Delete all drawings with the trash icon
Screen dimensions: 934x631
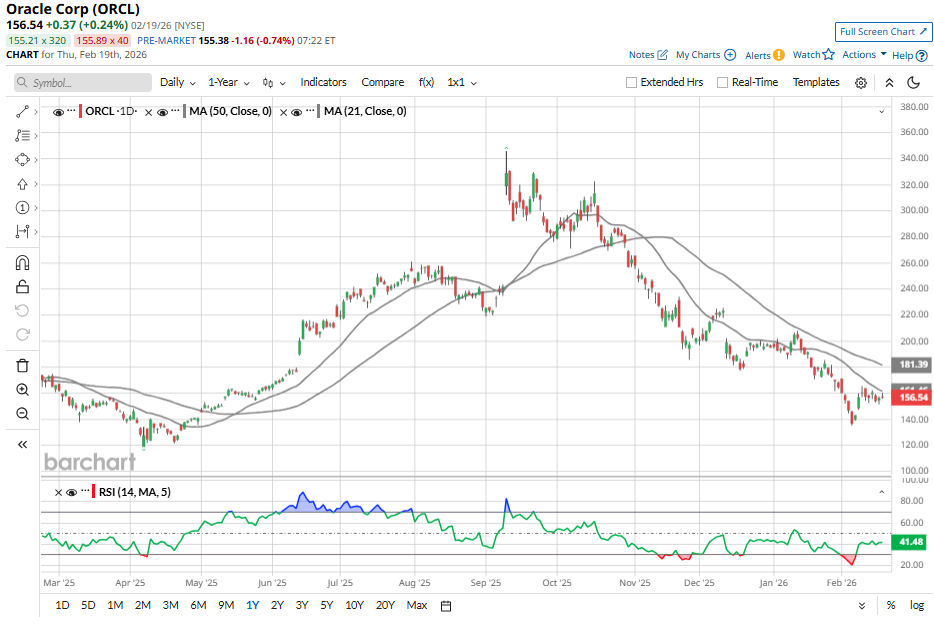[20, 364]
